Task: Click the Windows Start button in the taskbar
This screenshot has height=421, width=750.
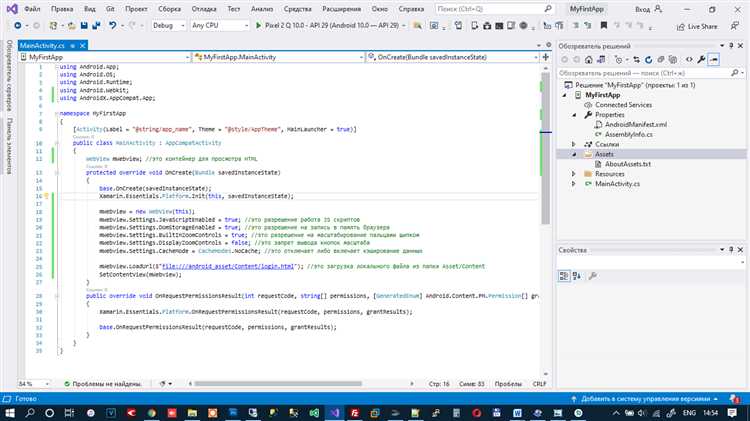Action: coord(9,411)
